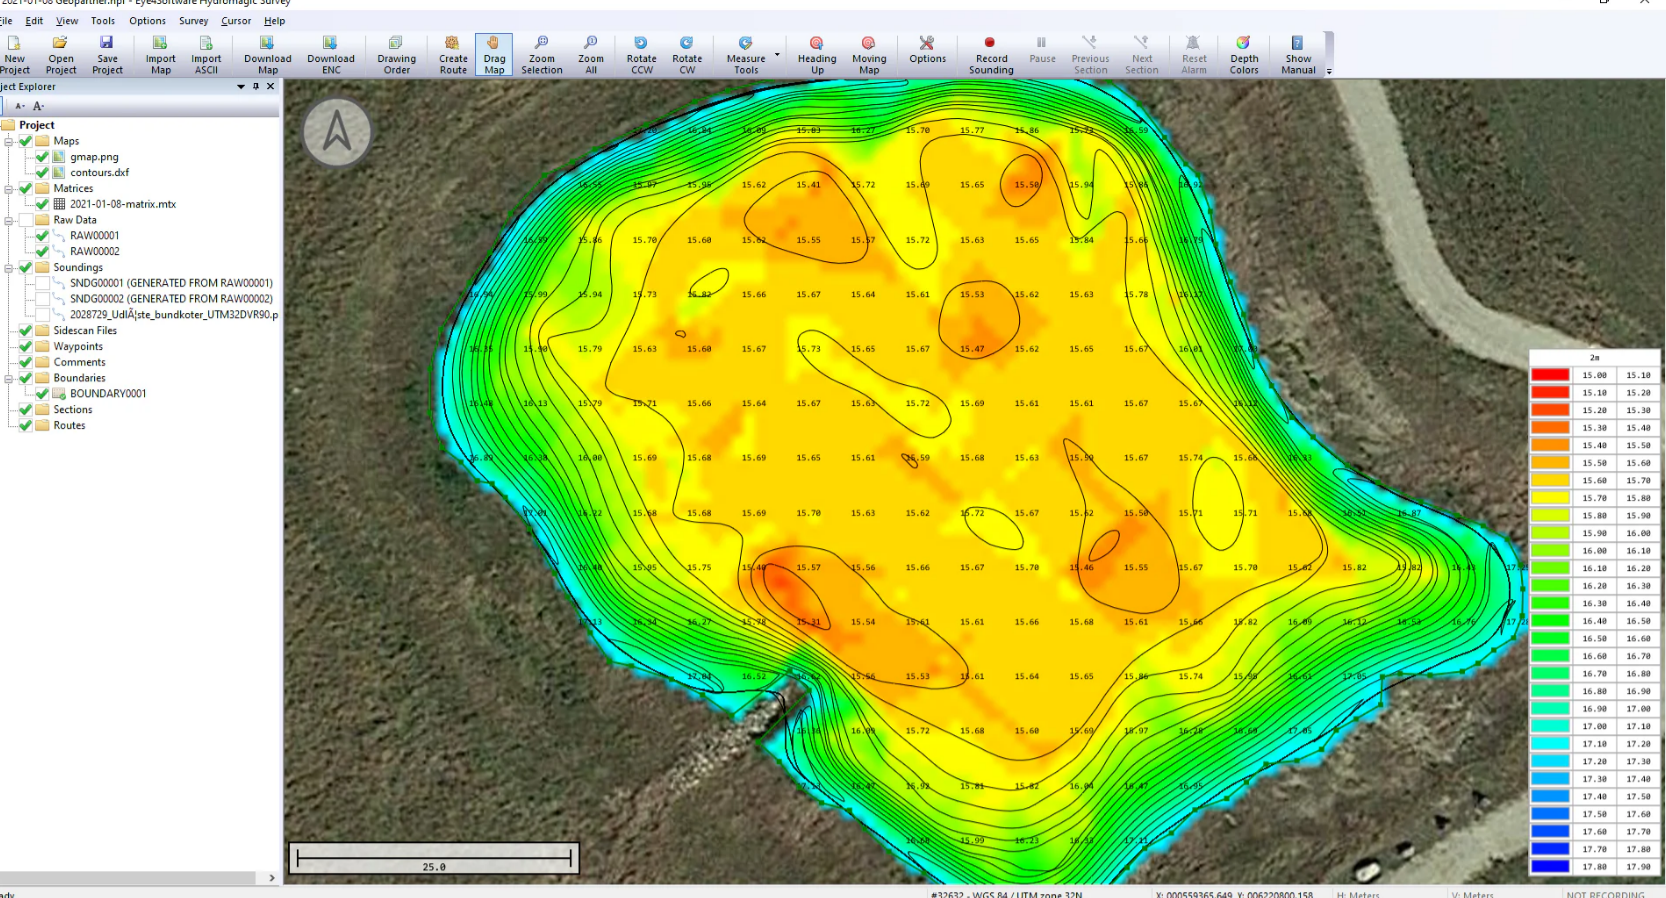The image size is (1666, 898).
Task: Click the Heading Up icon
Action: pos(816,54)
